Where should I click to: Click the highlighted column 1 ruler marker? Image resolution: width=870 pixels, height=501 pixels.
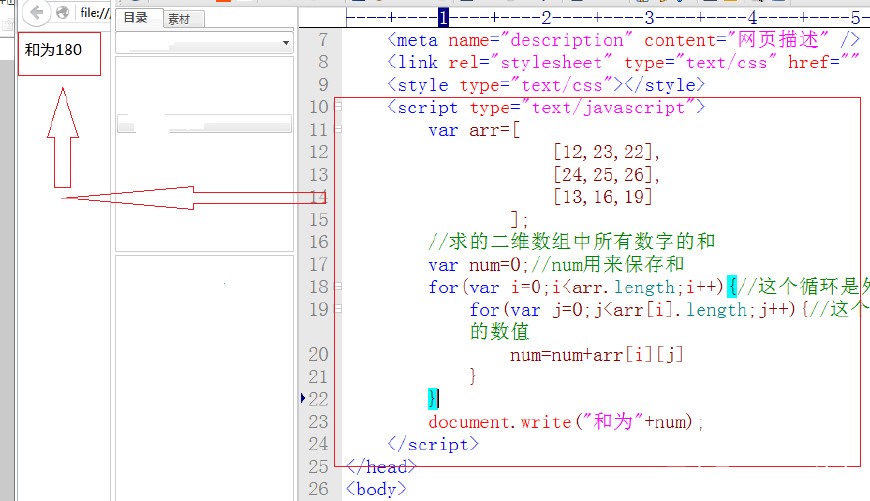(x=443, y=18)
